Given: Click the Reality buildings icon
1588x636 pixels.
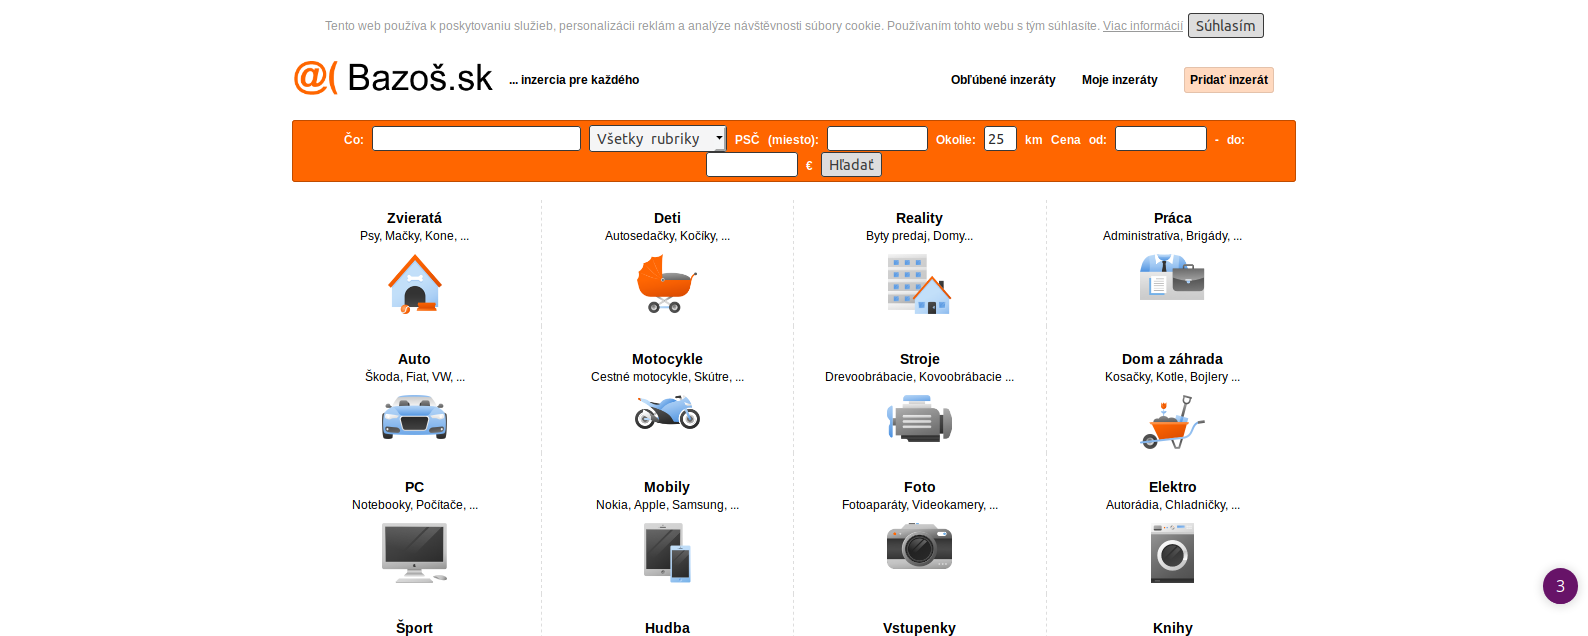Looking at the screenshot, I should (x=919, y=284).
